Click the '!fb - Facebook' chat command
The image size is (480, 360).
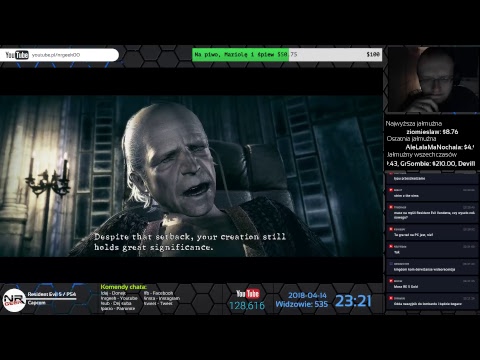[x=158, y=293]
